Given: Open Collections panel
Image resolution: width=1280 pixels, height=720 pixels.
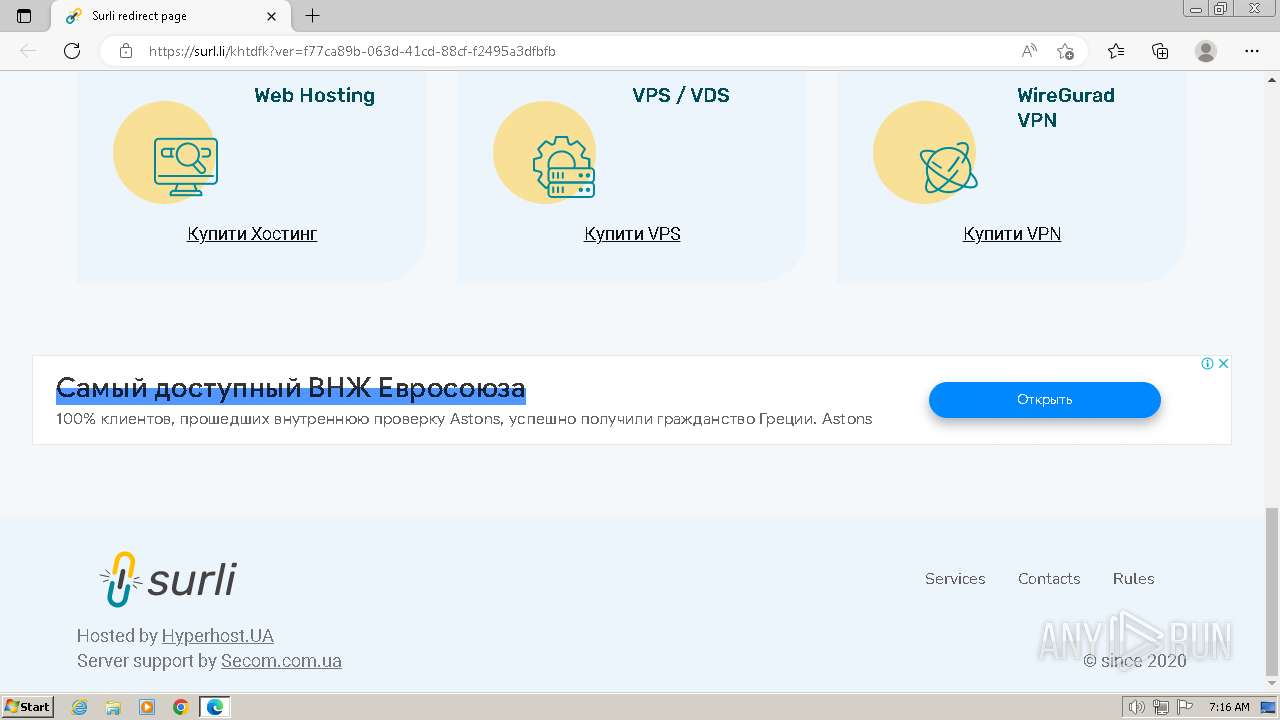Looking at the screenshot, I should (x=1160, y=51).
